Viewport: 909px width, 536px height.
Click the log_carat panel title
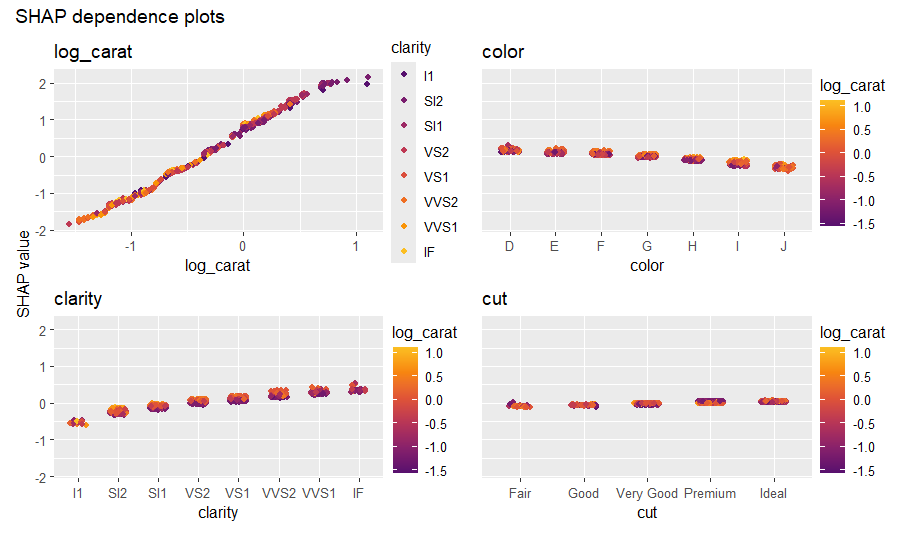[93, 52]
